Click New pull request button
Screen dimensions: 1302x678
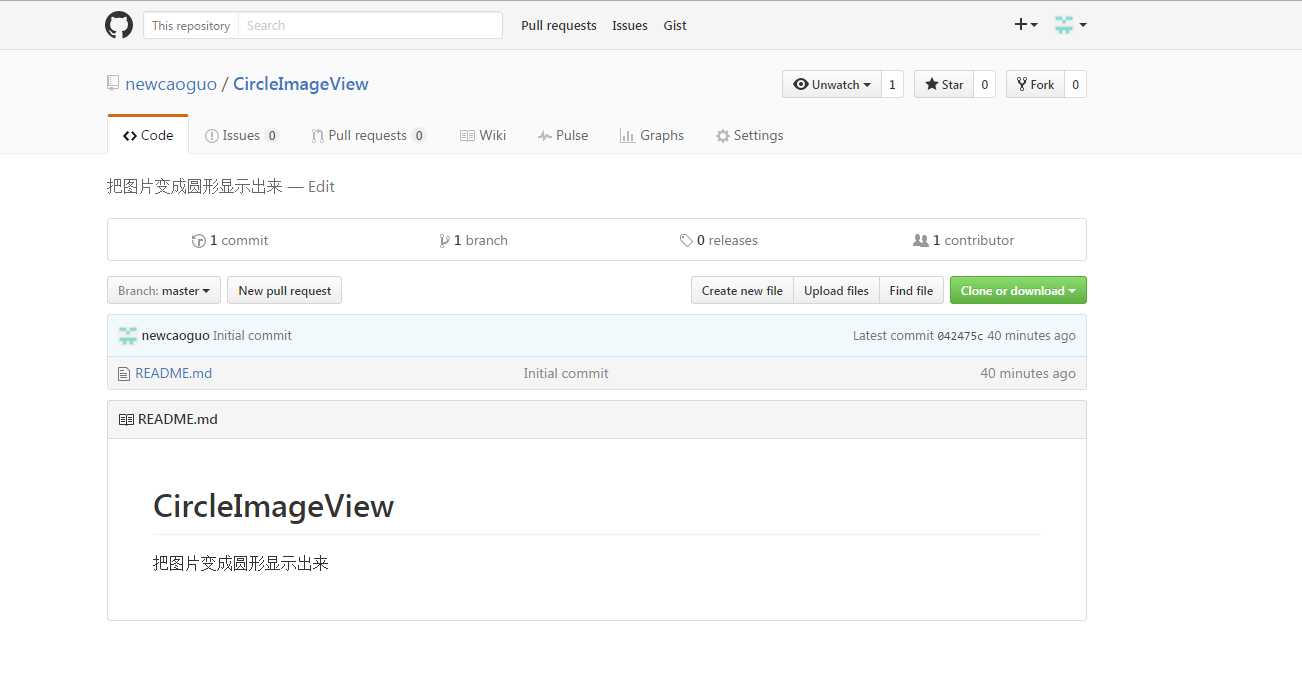coord(285,290)
